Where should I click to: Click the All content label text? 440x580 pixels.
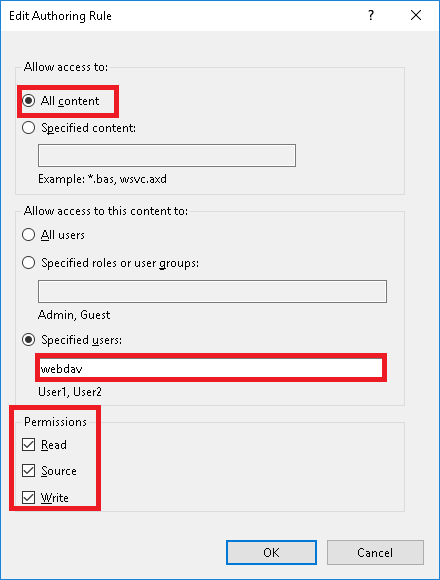coord(70,101)
